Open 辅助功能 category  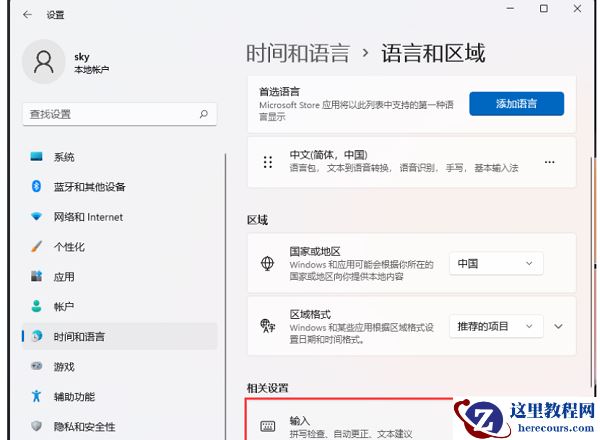119,396
